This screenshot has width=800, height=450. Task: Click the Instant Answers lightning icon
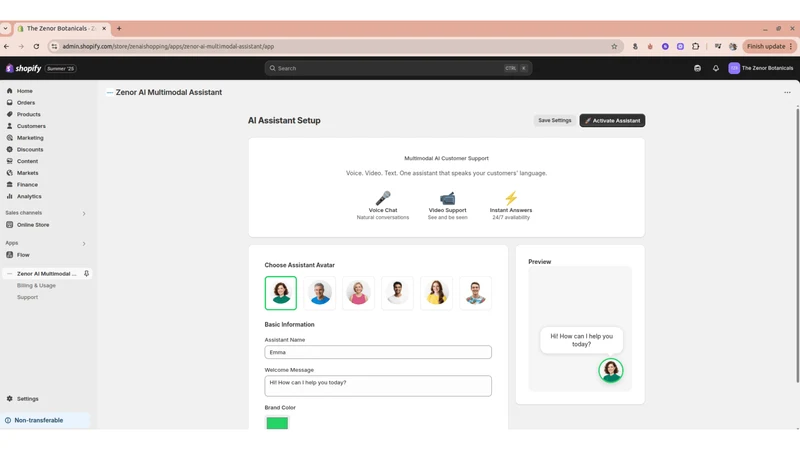[511, 198]
